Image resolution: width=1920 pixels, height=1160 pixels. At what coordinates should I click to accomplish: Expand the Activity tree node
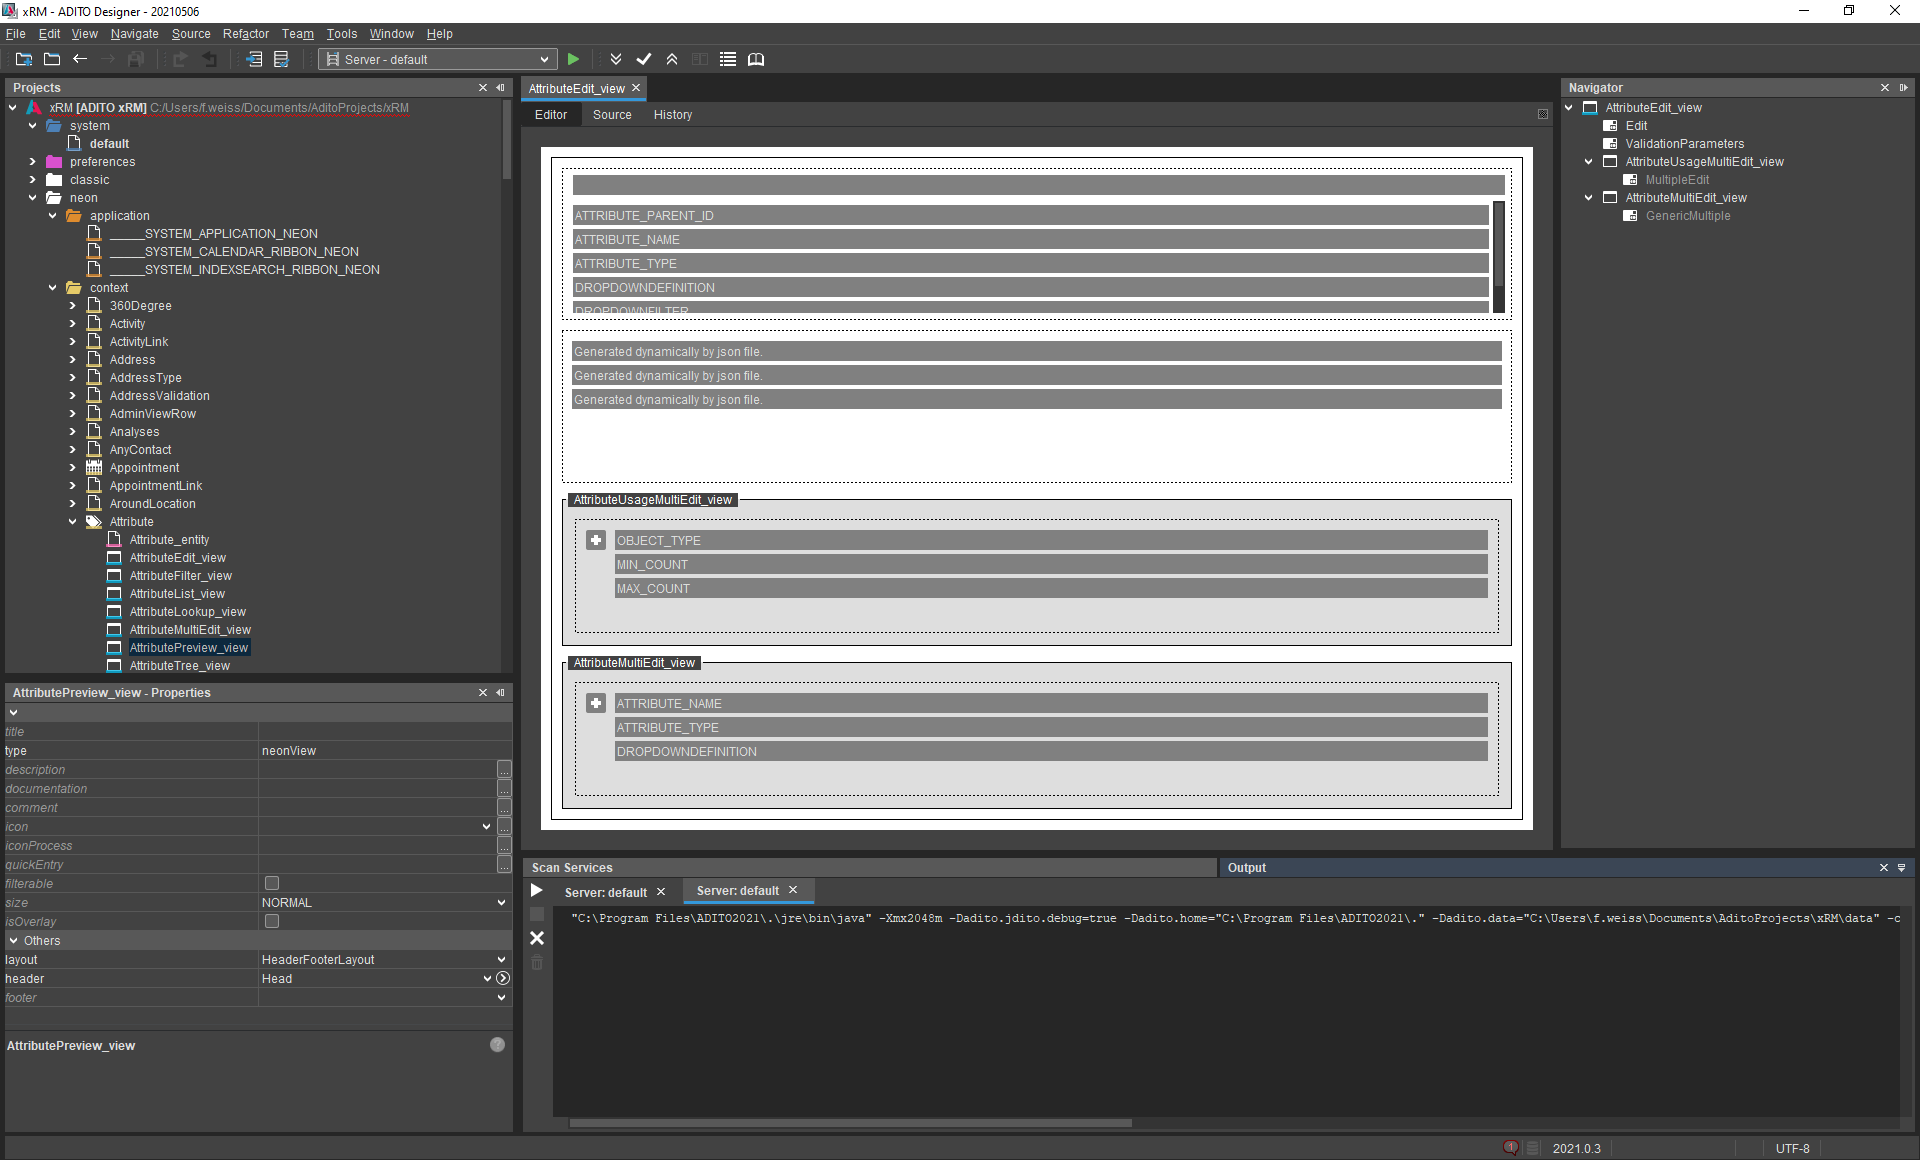coord(73,324)
